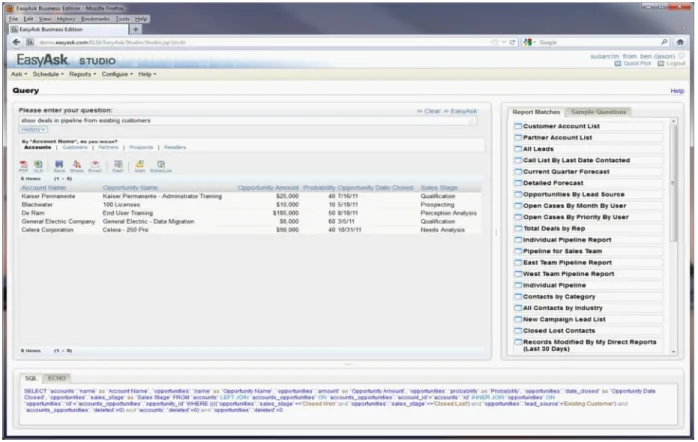Click the Share icon in toolbar
This screenshot has height=442, width=698.
click(x=77, y=166)
